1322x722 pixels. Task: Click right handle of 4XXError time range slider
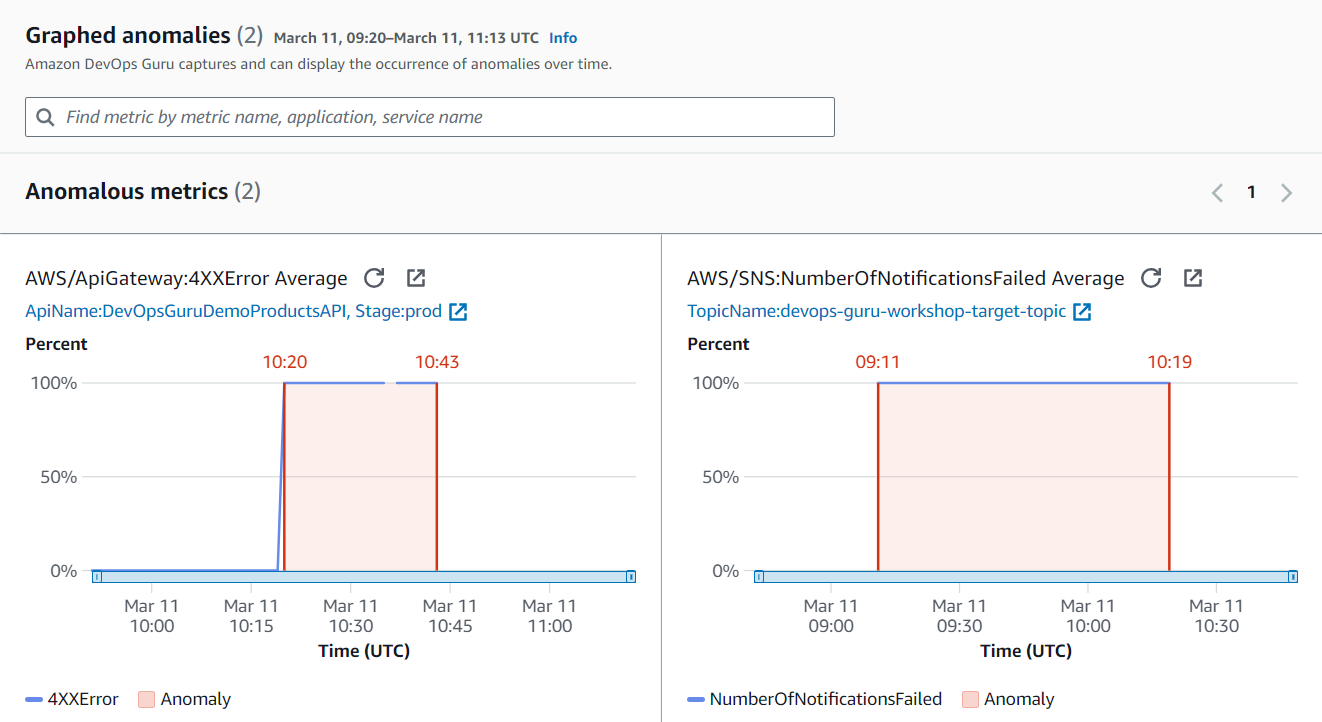[x=631, y=576]
